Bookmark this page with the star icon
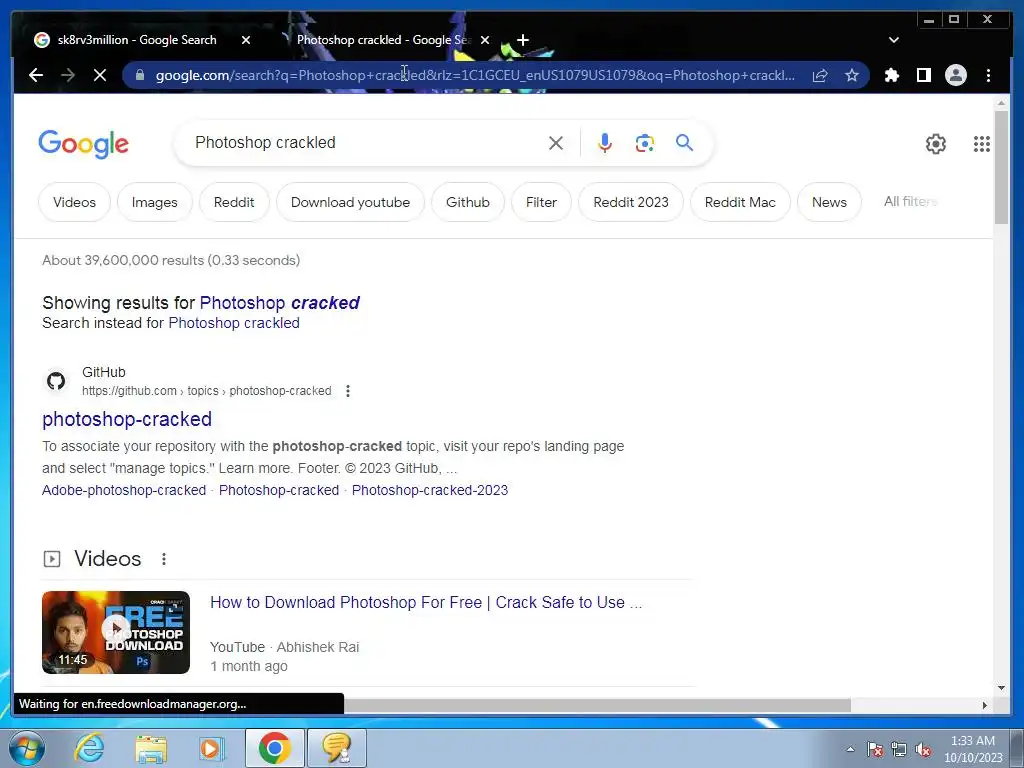 coord(852,75)
